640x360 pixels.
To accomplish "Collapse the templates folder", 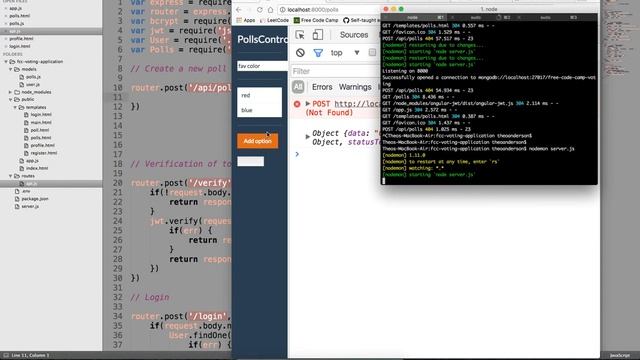I will click(15, 107).
